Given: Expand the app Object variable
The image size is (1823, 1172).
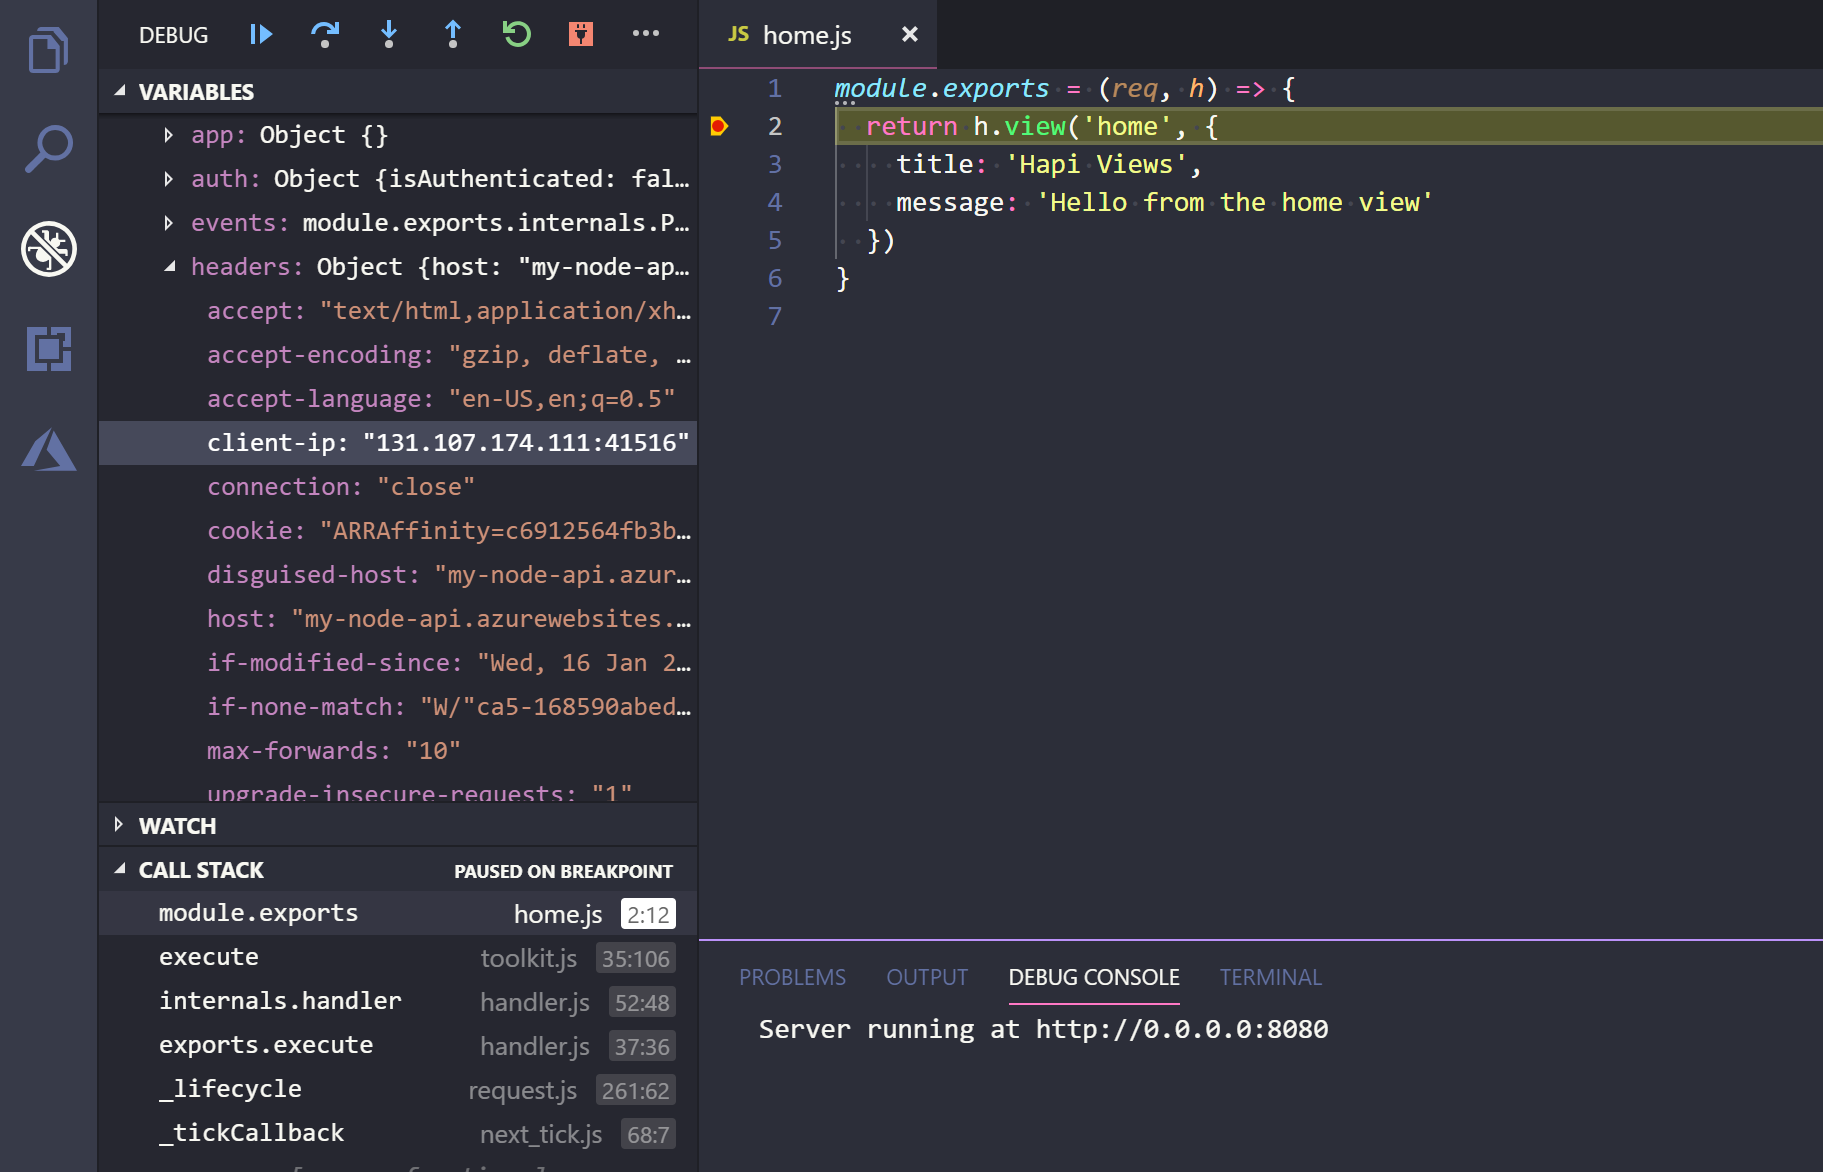Looking at the screenshot, I should tap(168, 134).
